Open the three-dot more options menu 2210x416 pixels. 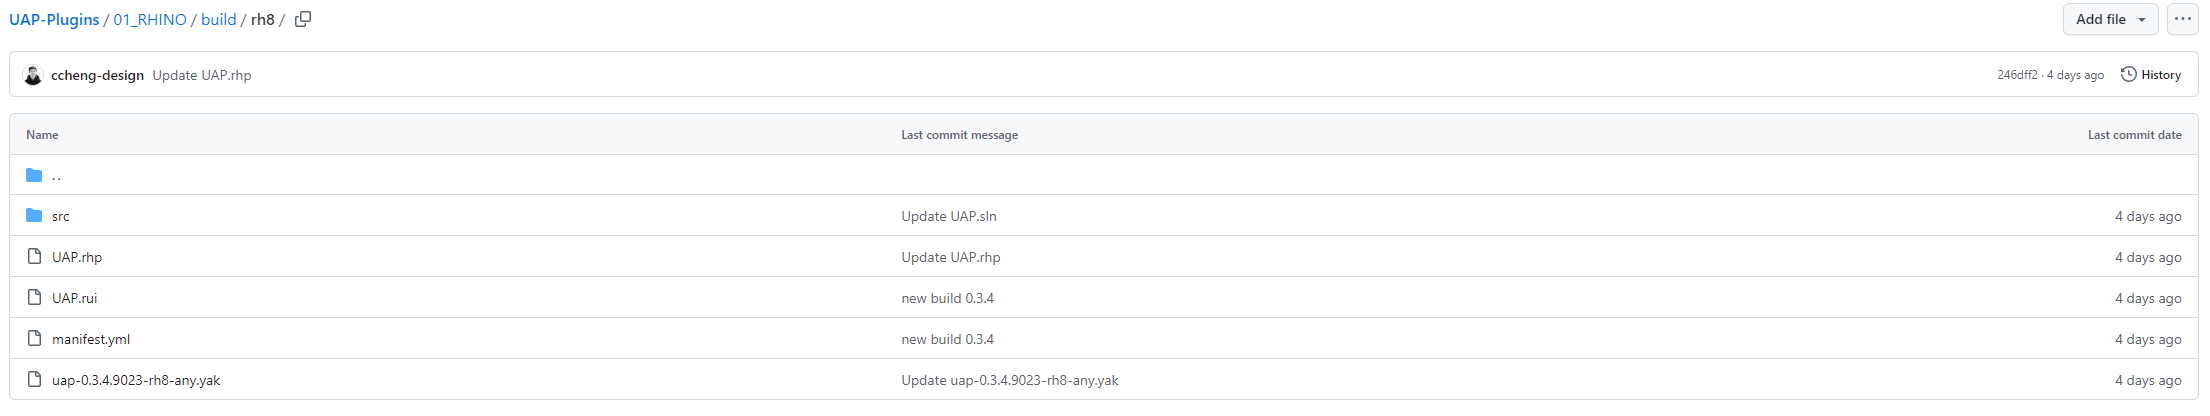pos(2182,19)
